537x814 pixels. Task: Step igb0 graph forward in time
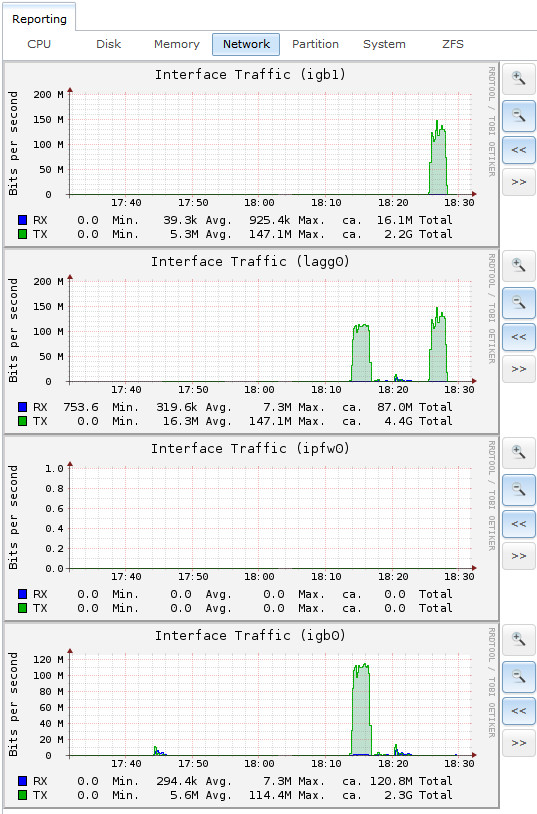pos(518,743)
